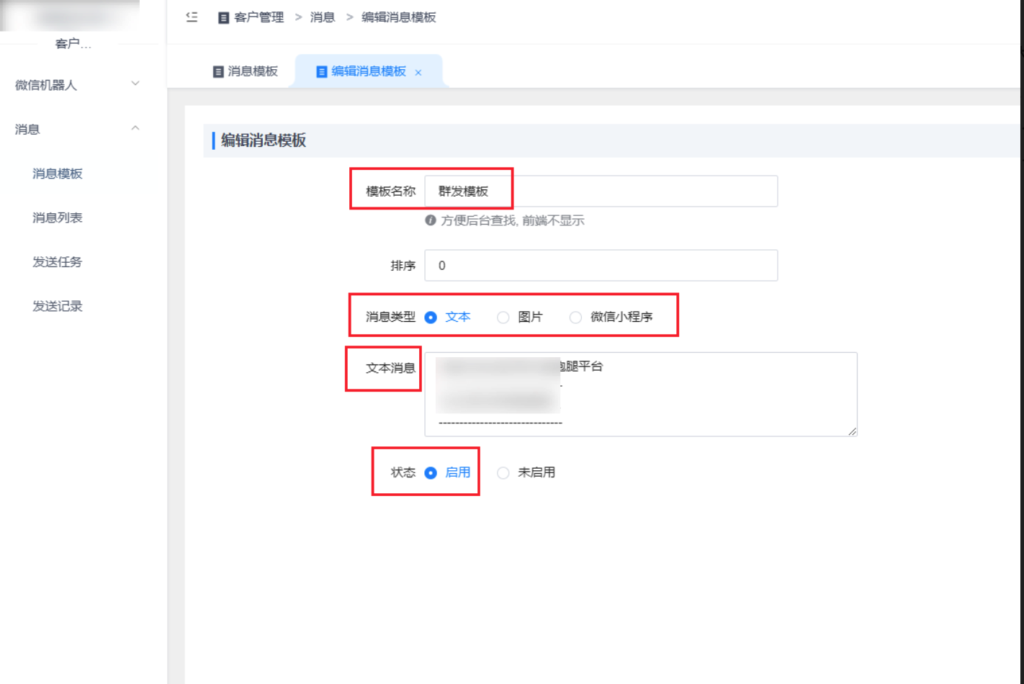Click the document icon beside 客户管理 breadcrumb
The image size is (1024, 684).
coord(222,17)
